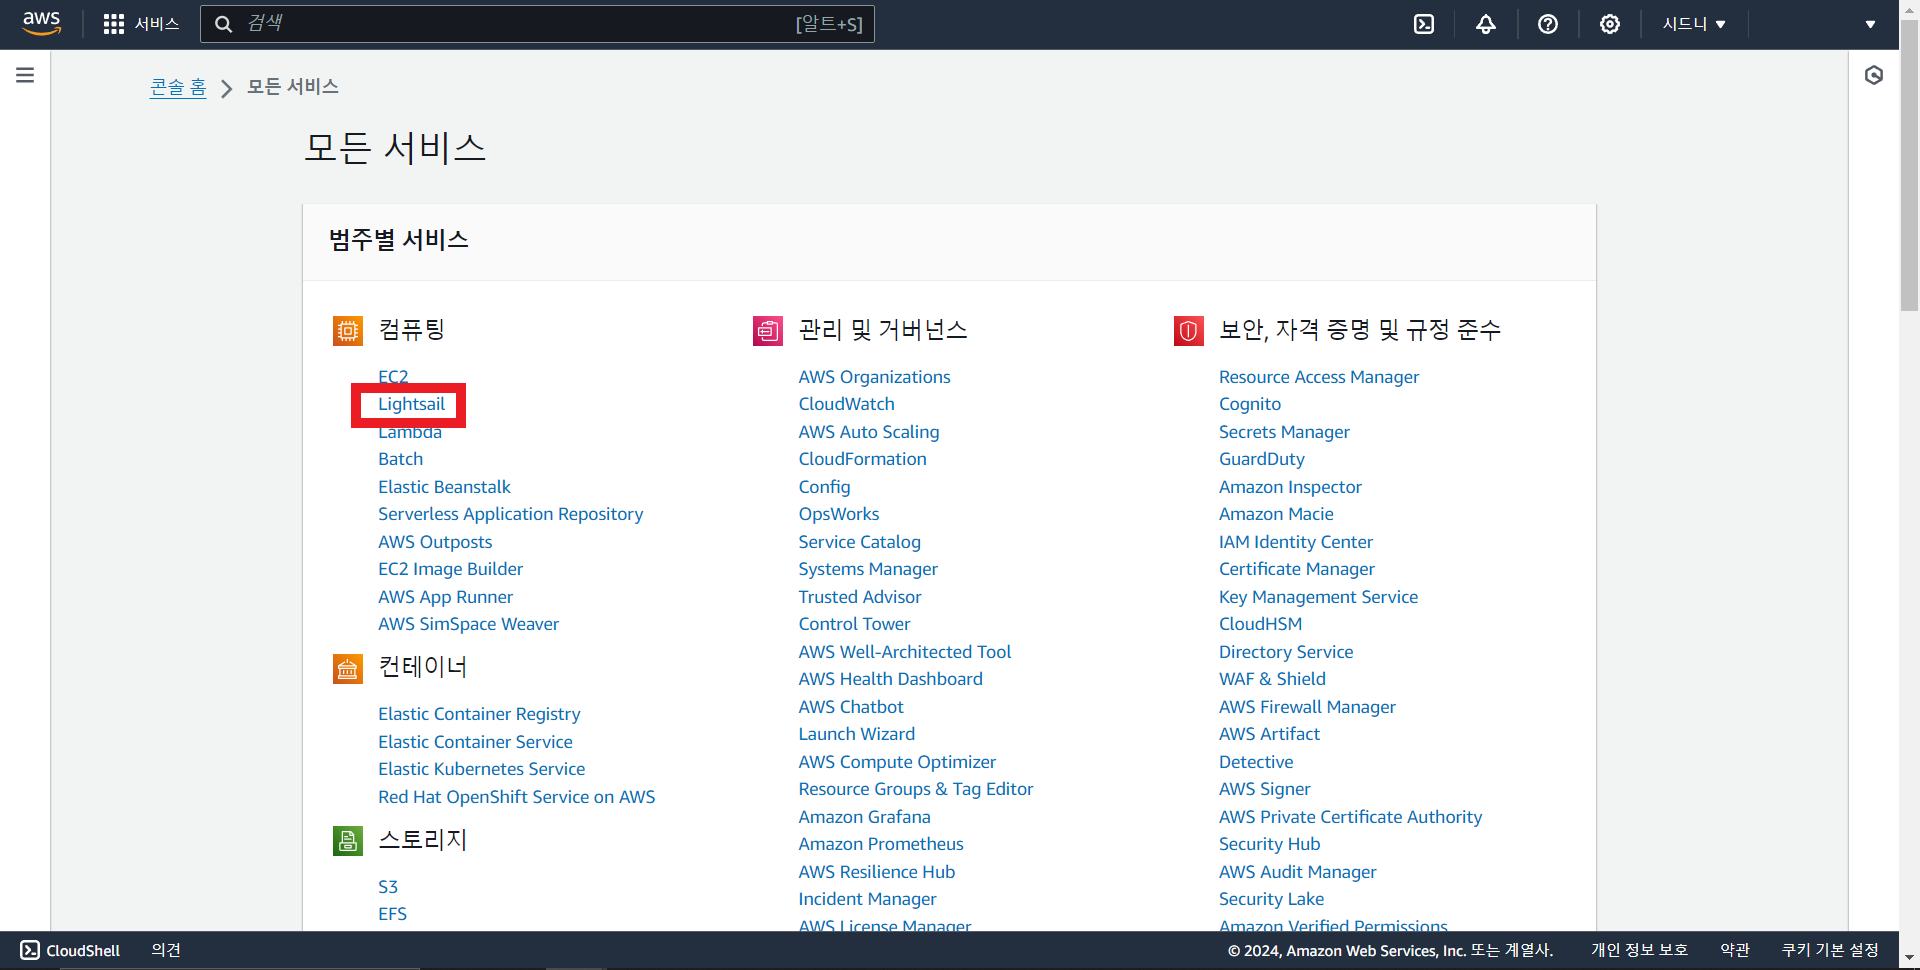Image resolution: width=1920 pixels, height=970 pixels.
Task: Open the EC2 service link
Action: pos(393,377)
